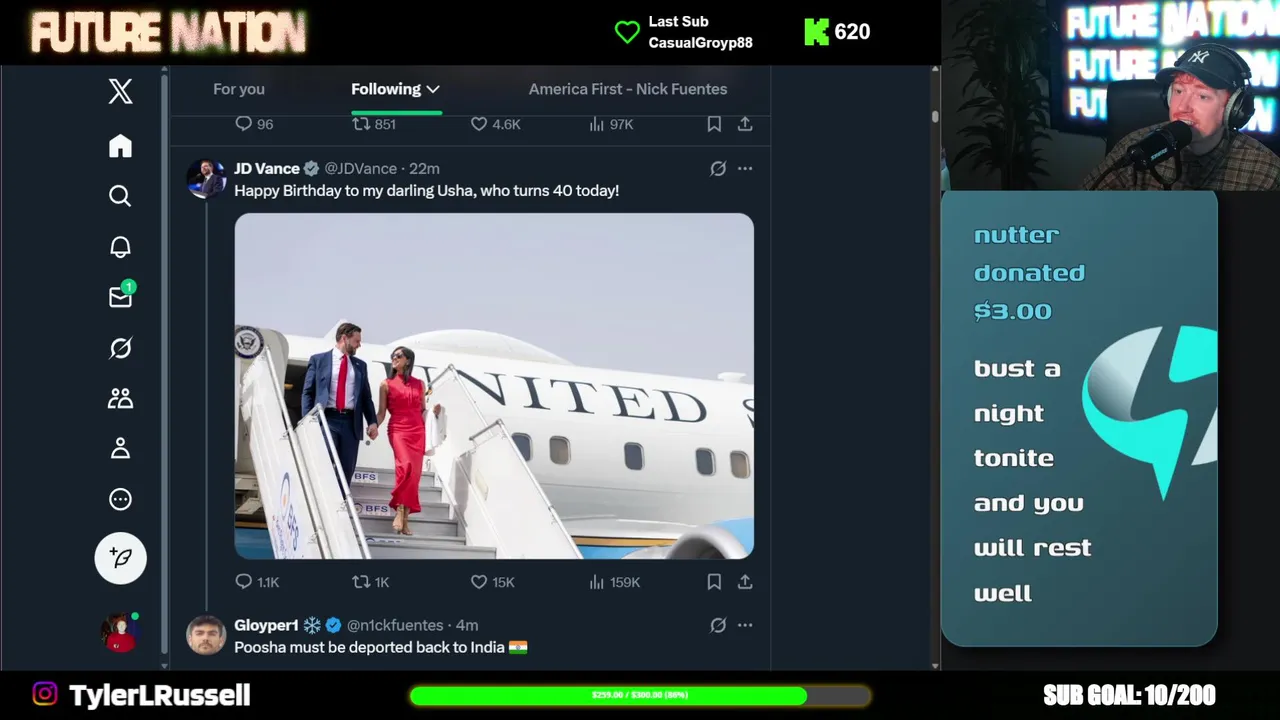Open Messages envelope icon
The width and height of the screenshot is (1280, 720).
[120, 296]
